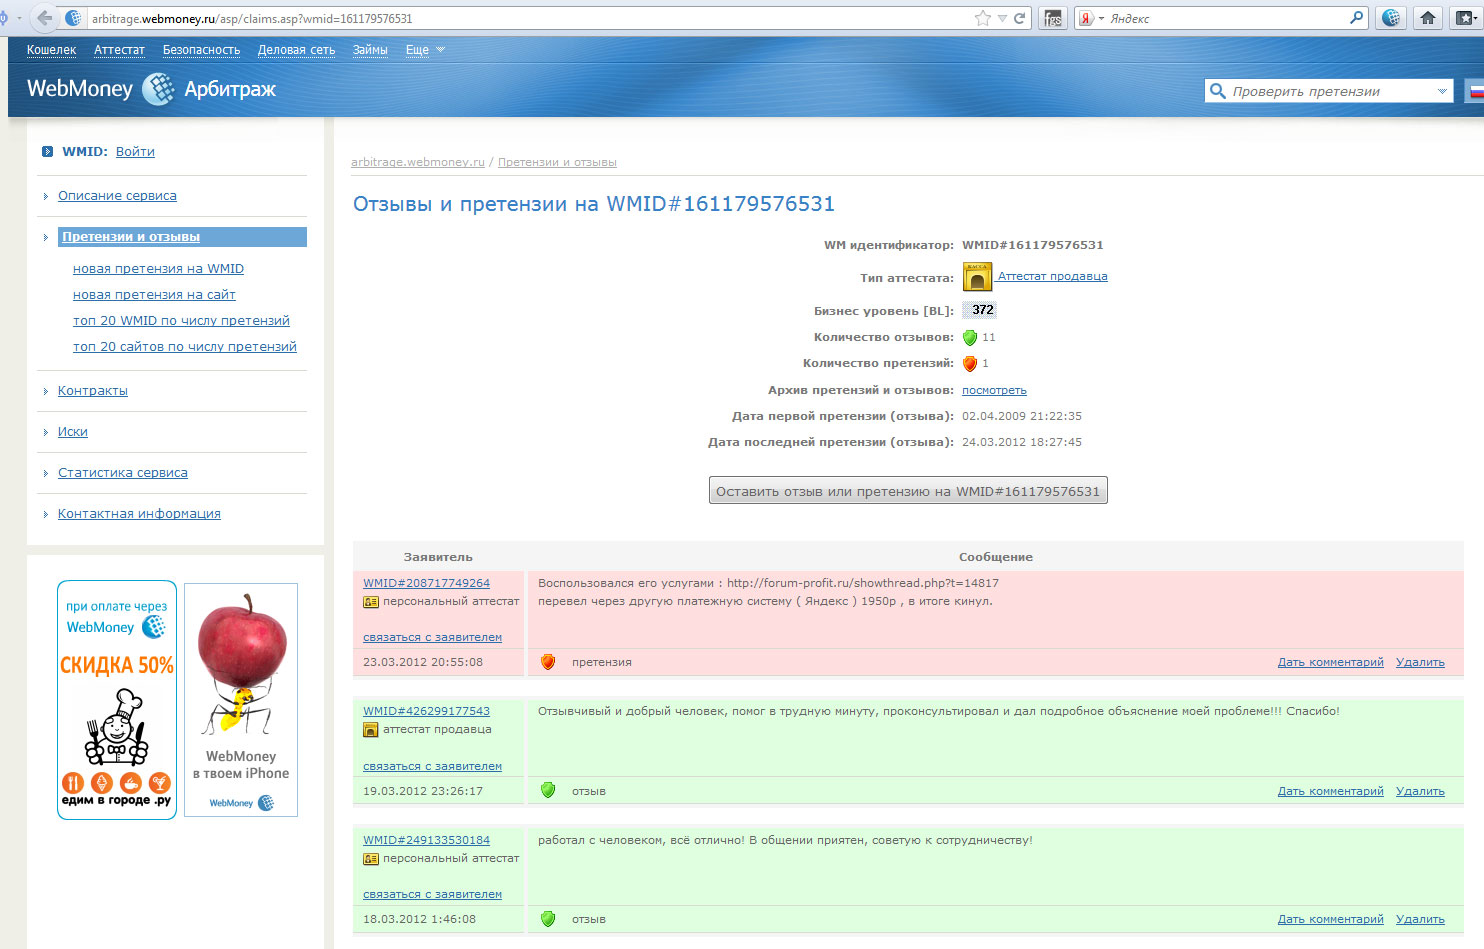Click the green shield icon beside Количество отзывов

(969, 338)
